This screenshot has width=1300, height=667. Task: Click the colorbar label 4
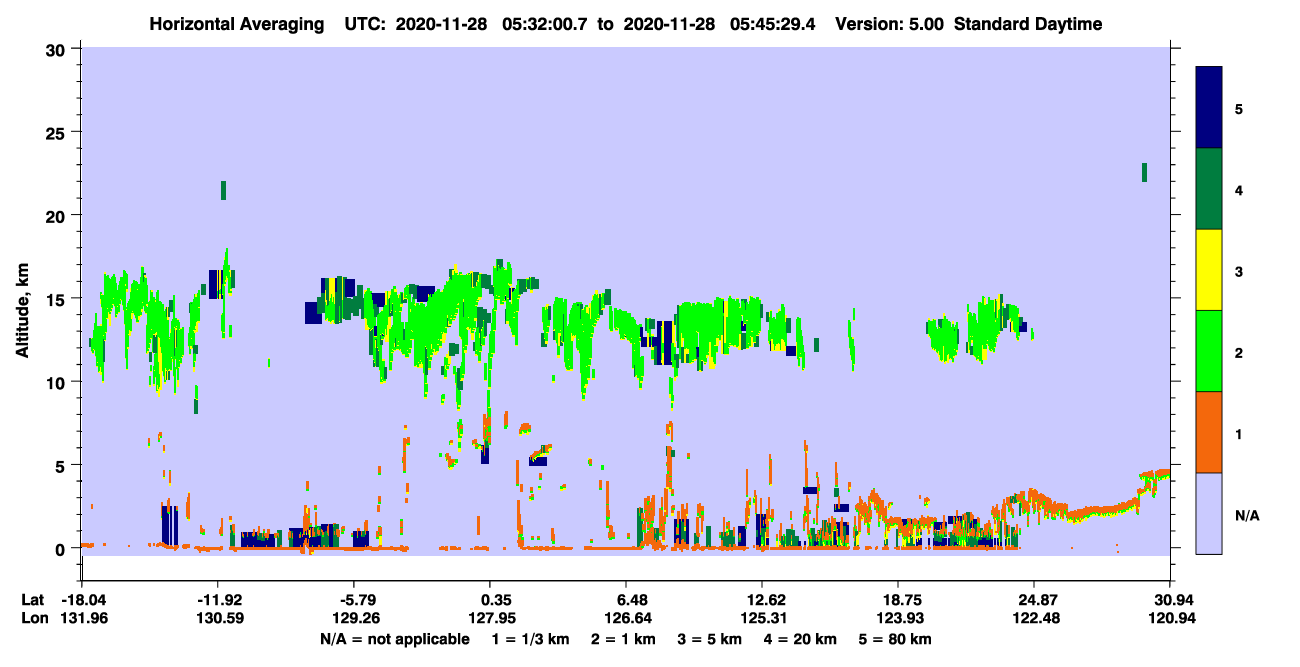point(1239,190)
